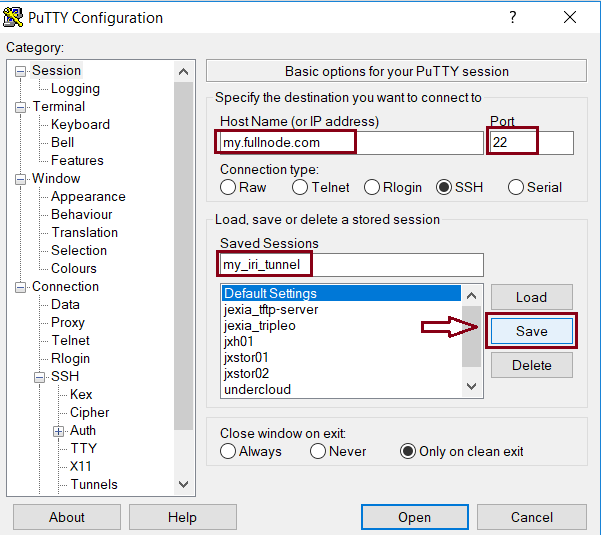The image size is (601, 535).
Task: Click the PuTTY icon in title bar
Action: coord(13,18)
